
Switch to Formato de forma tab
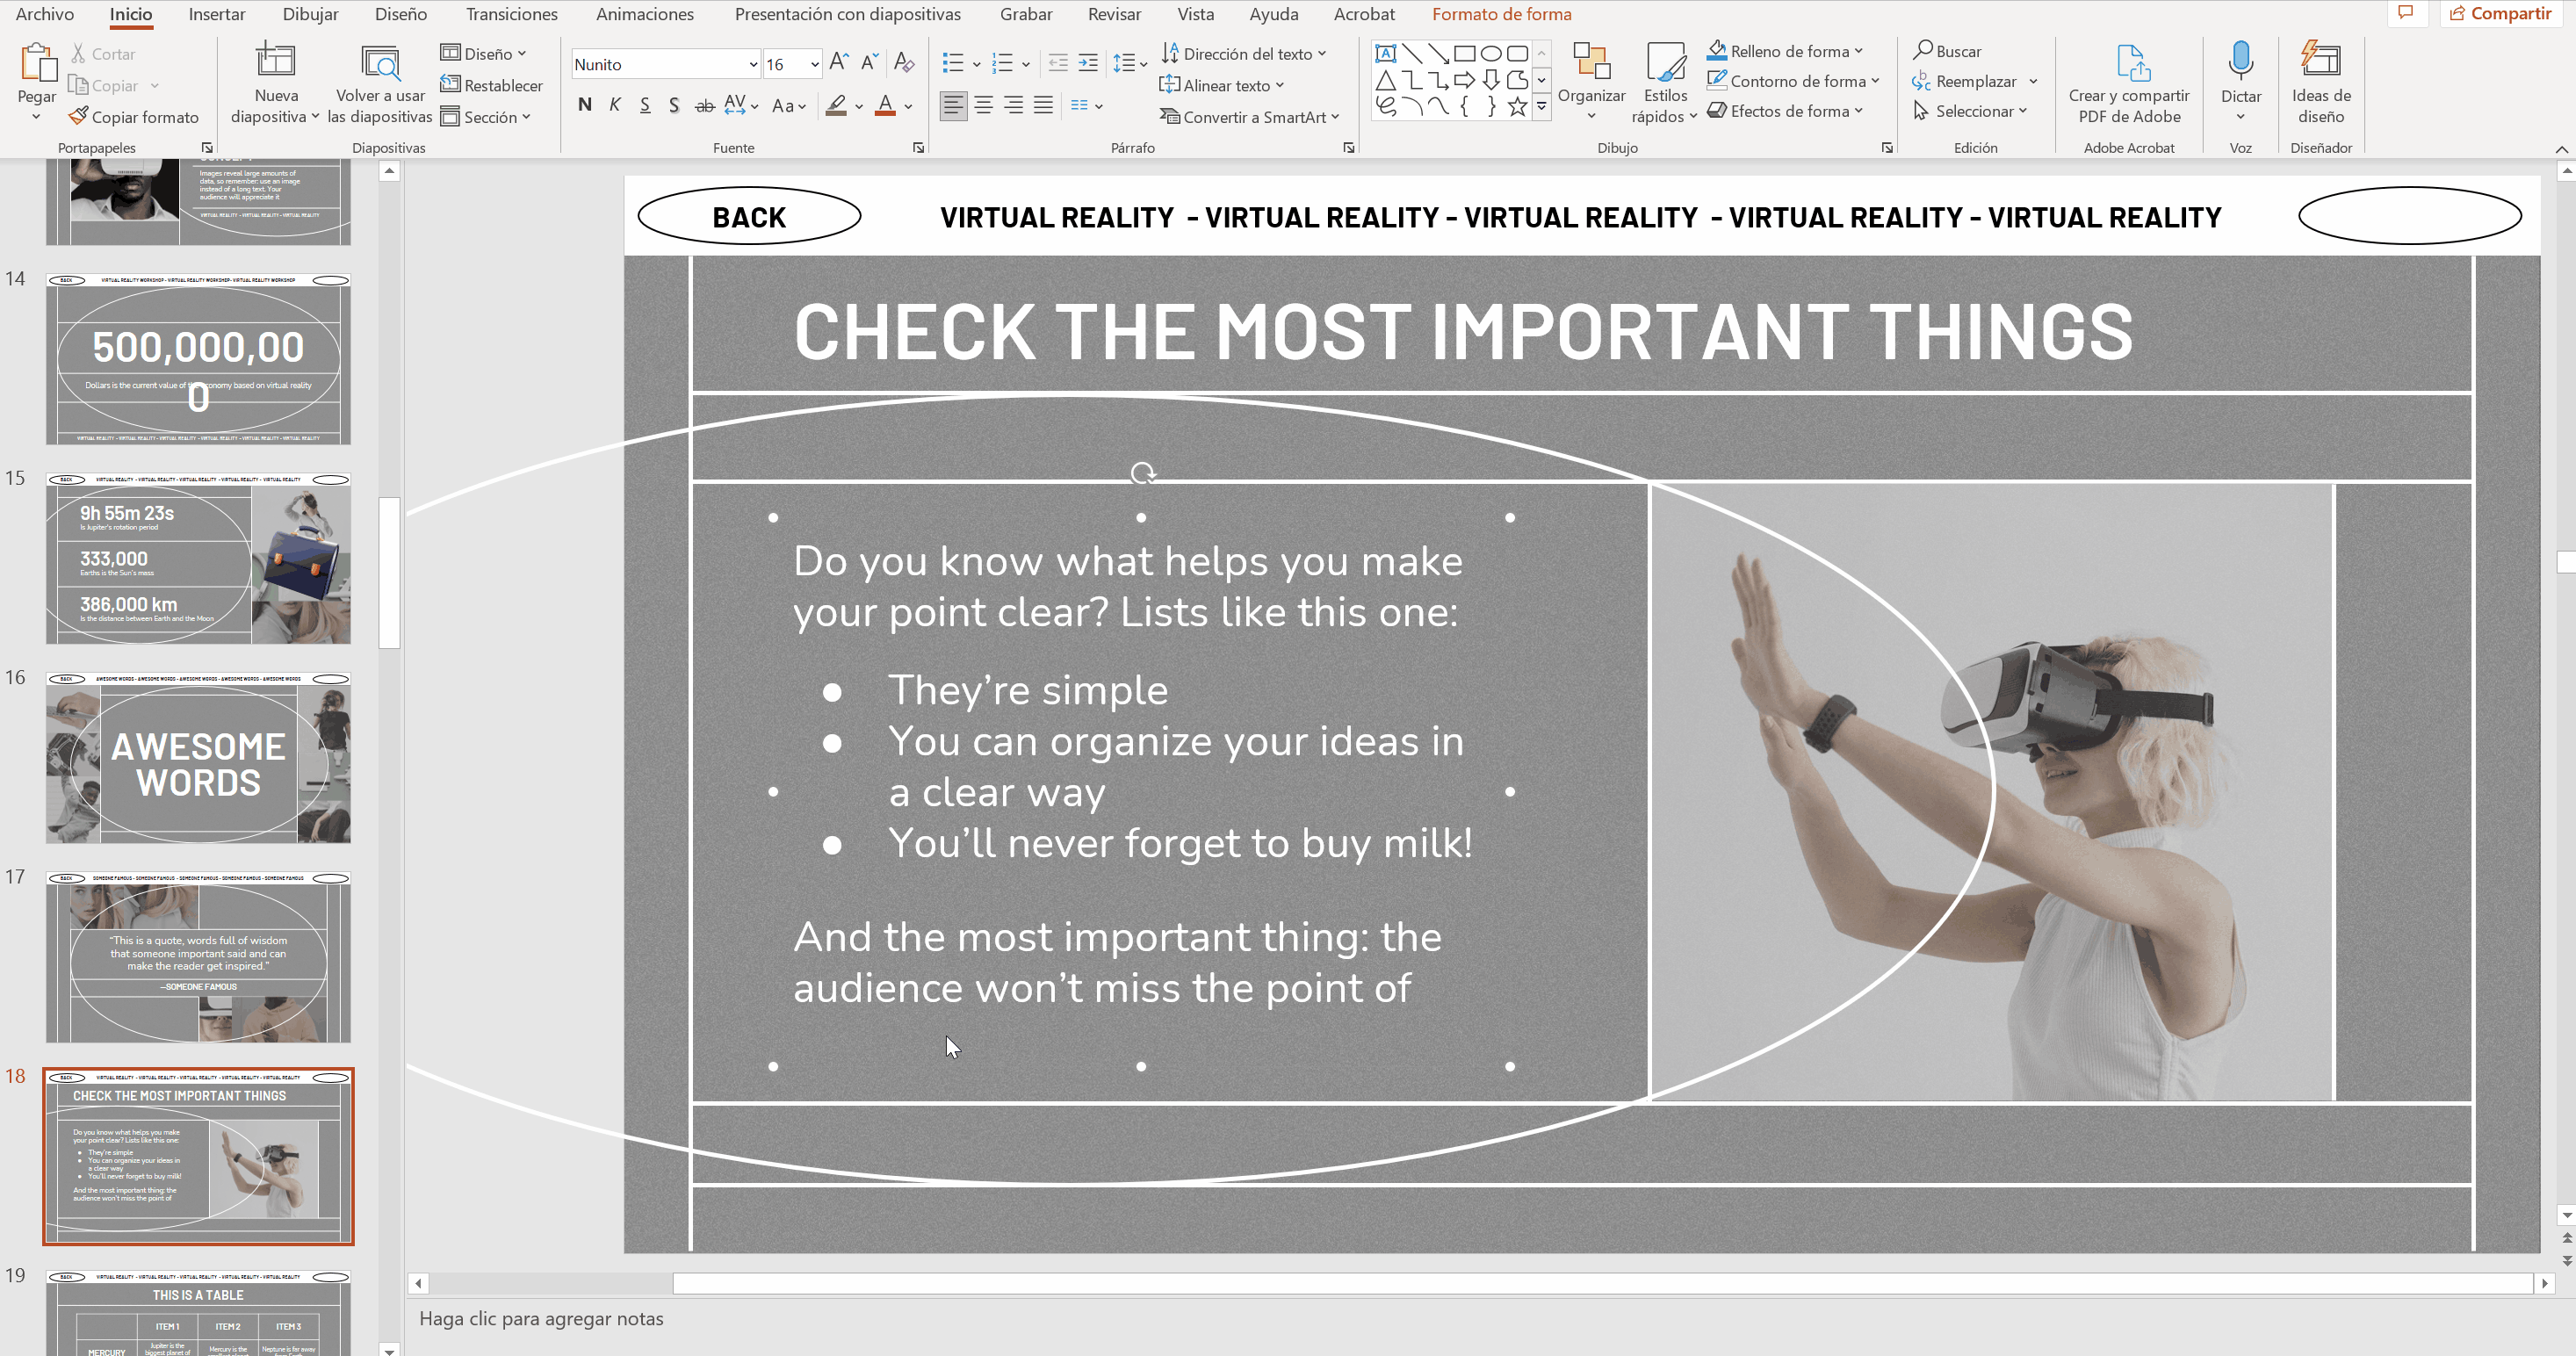[x=1501, y=14]
